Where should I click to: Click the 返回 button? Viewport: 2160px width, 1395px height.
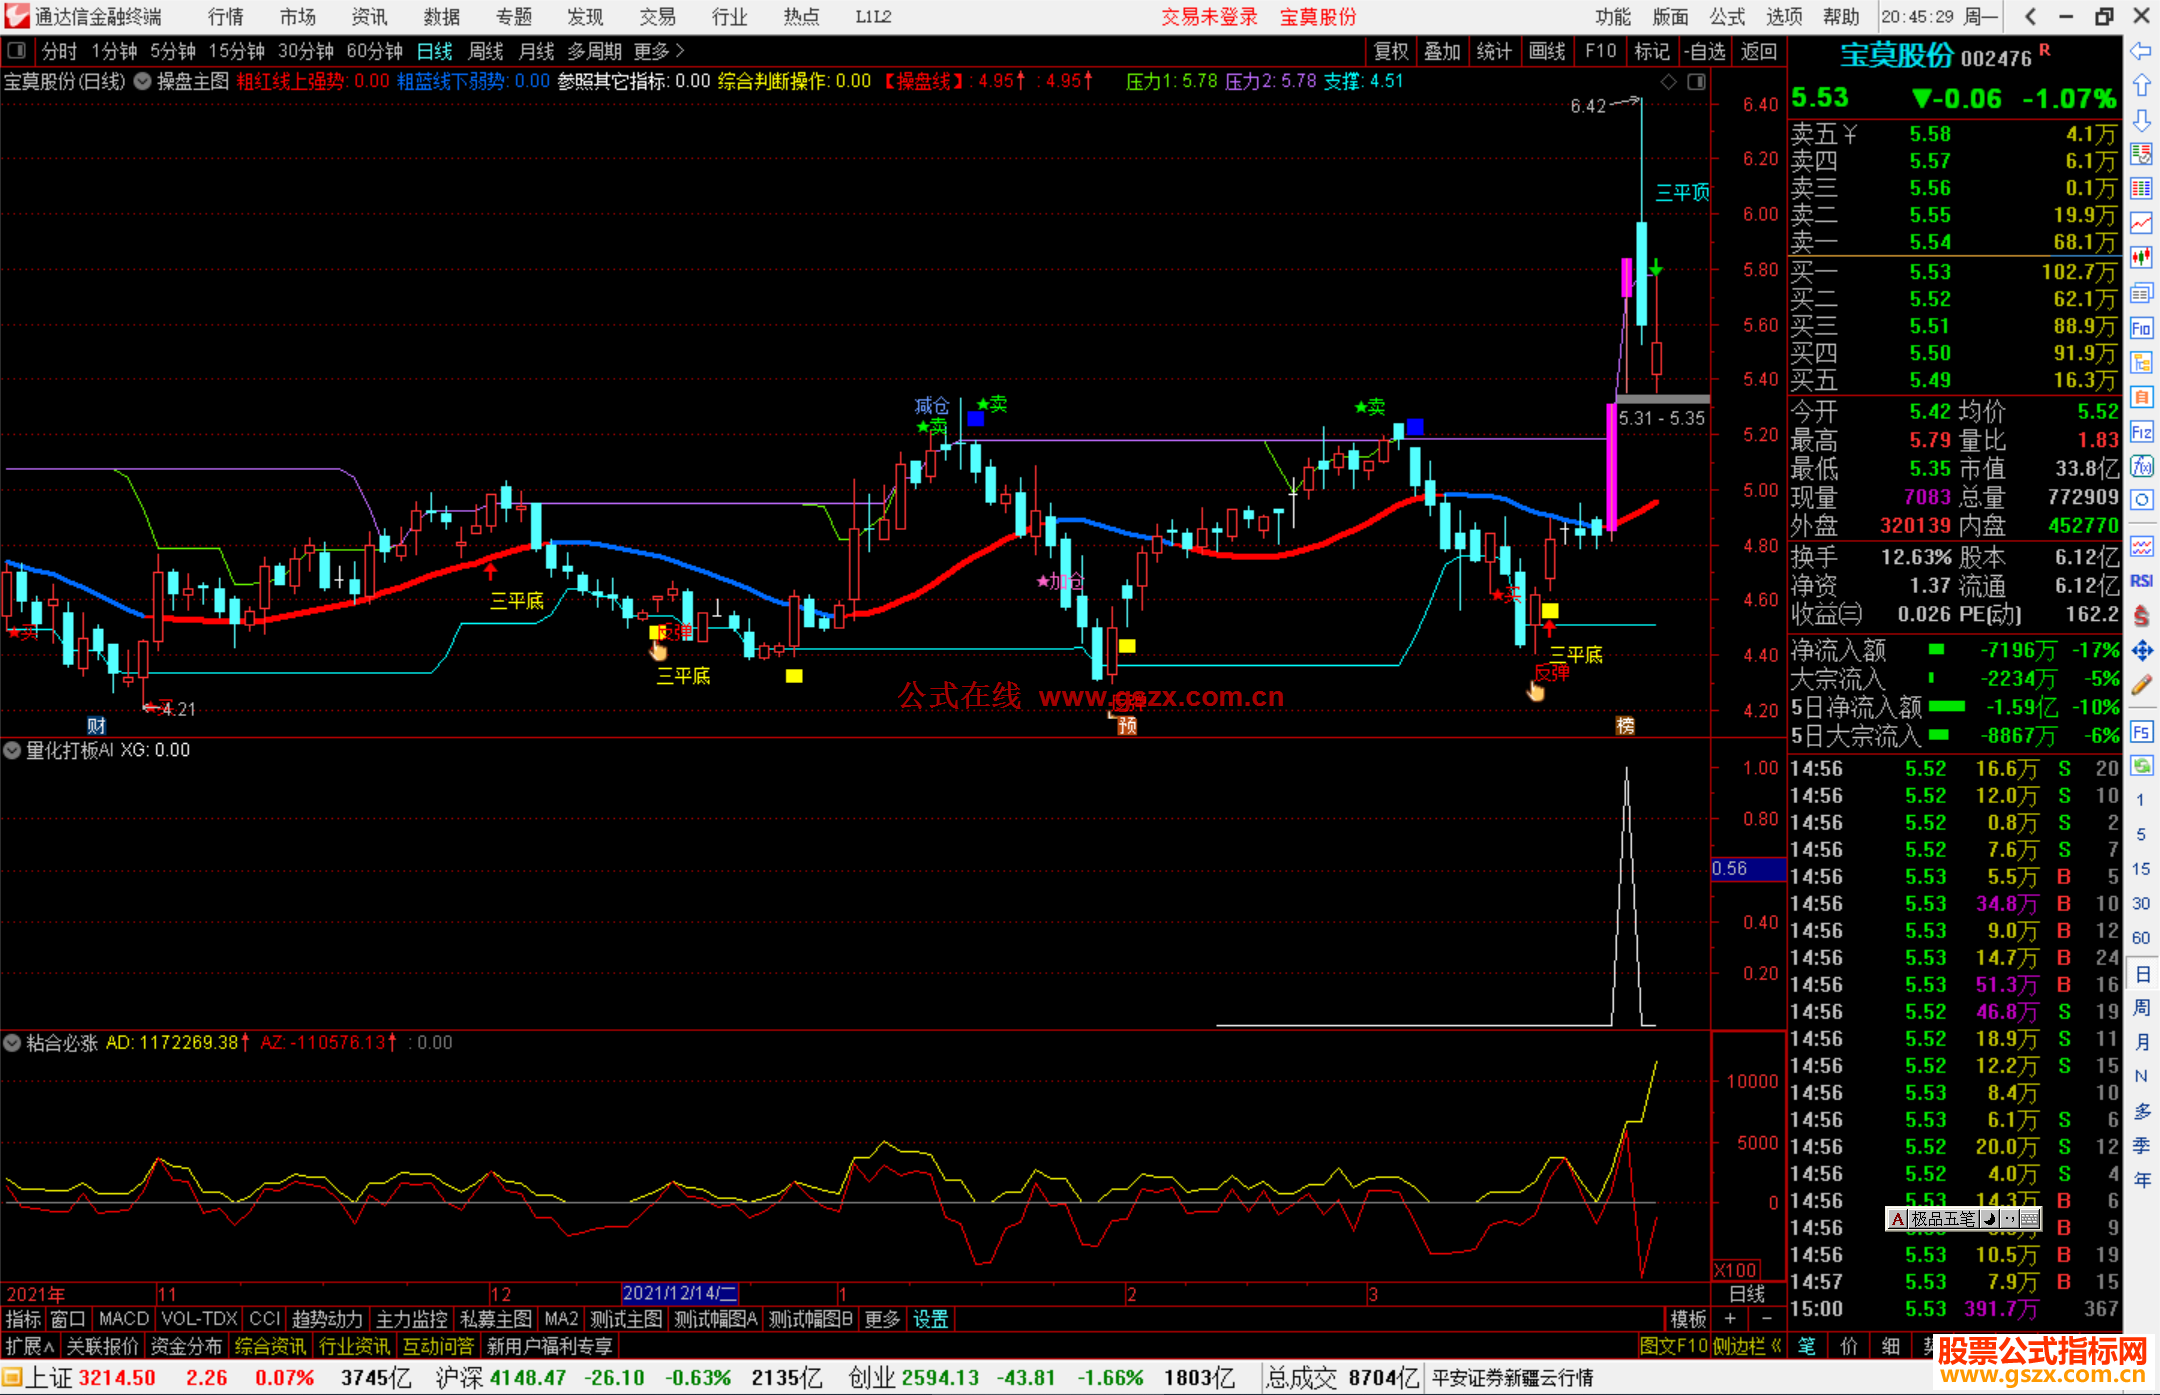(x=1757, y=51)
